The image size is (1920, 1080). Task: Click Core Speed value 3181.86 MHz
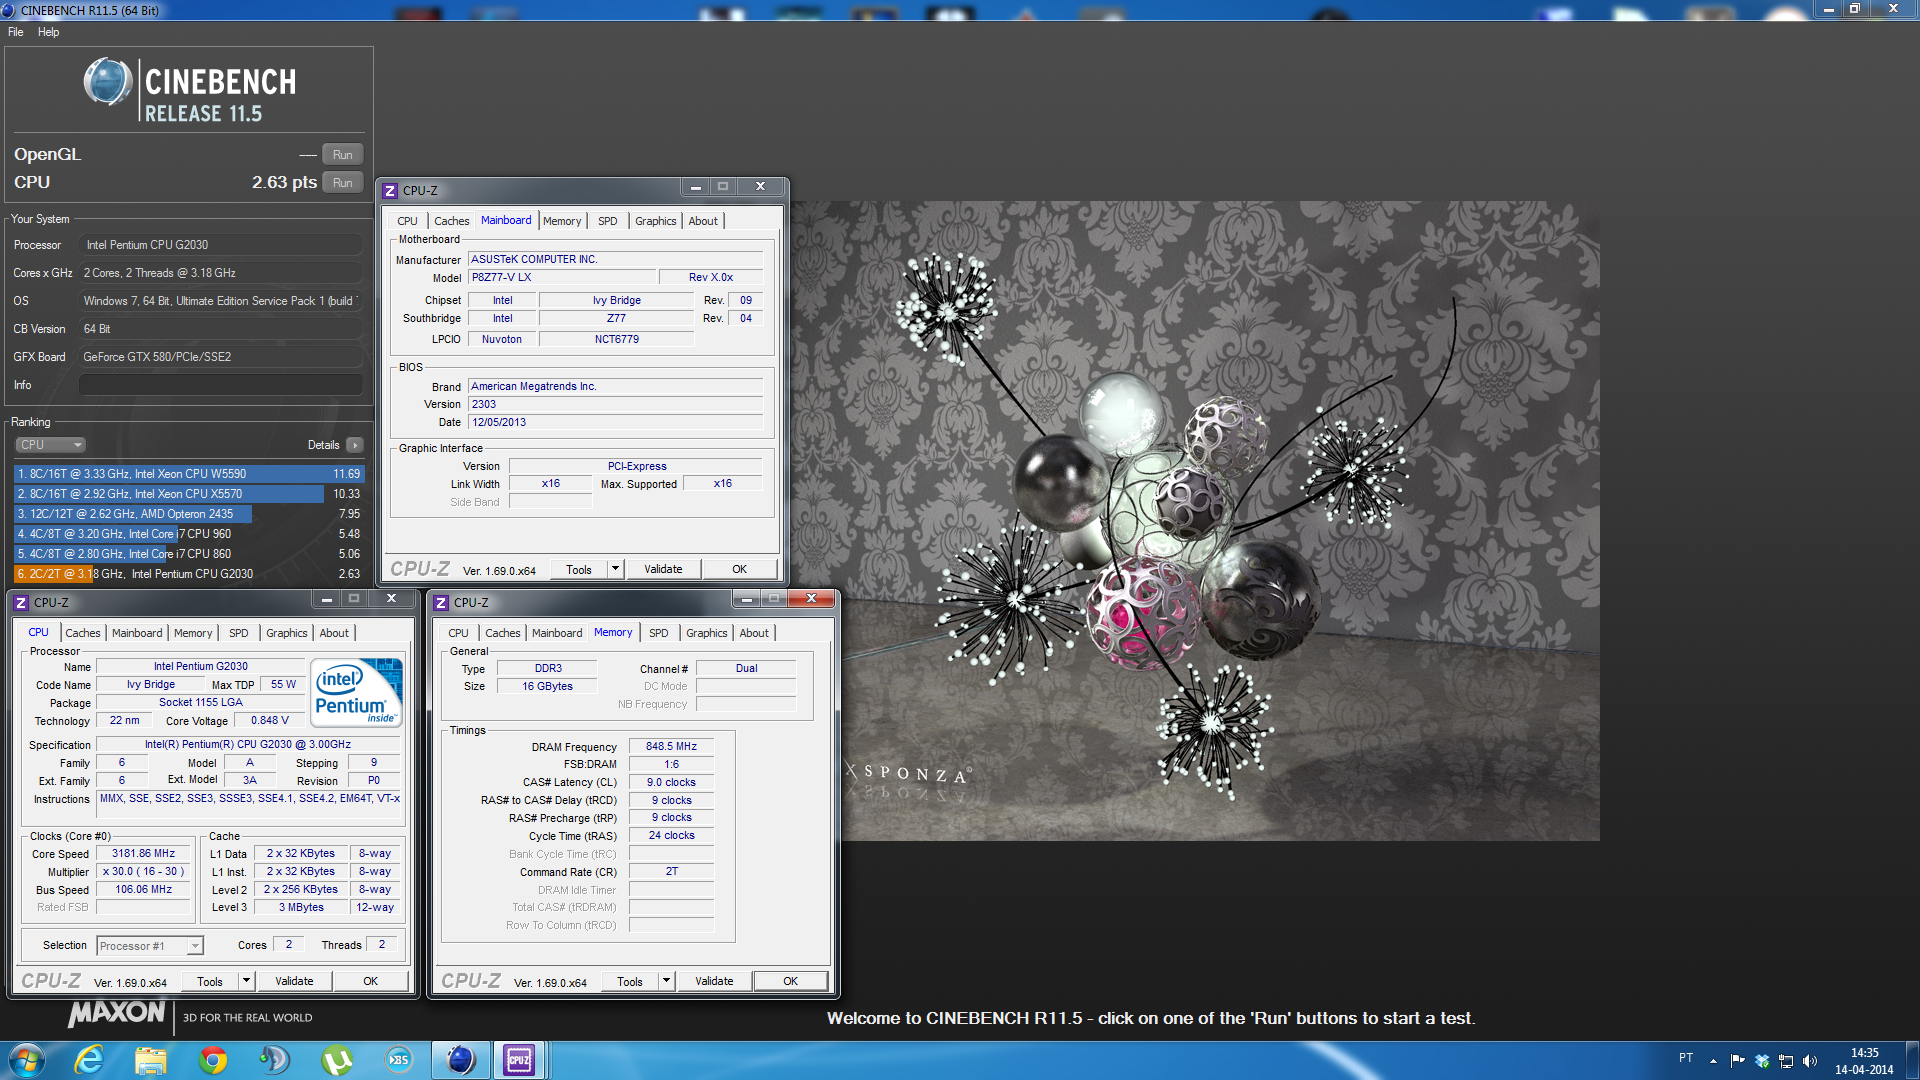point(143,854)
